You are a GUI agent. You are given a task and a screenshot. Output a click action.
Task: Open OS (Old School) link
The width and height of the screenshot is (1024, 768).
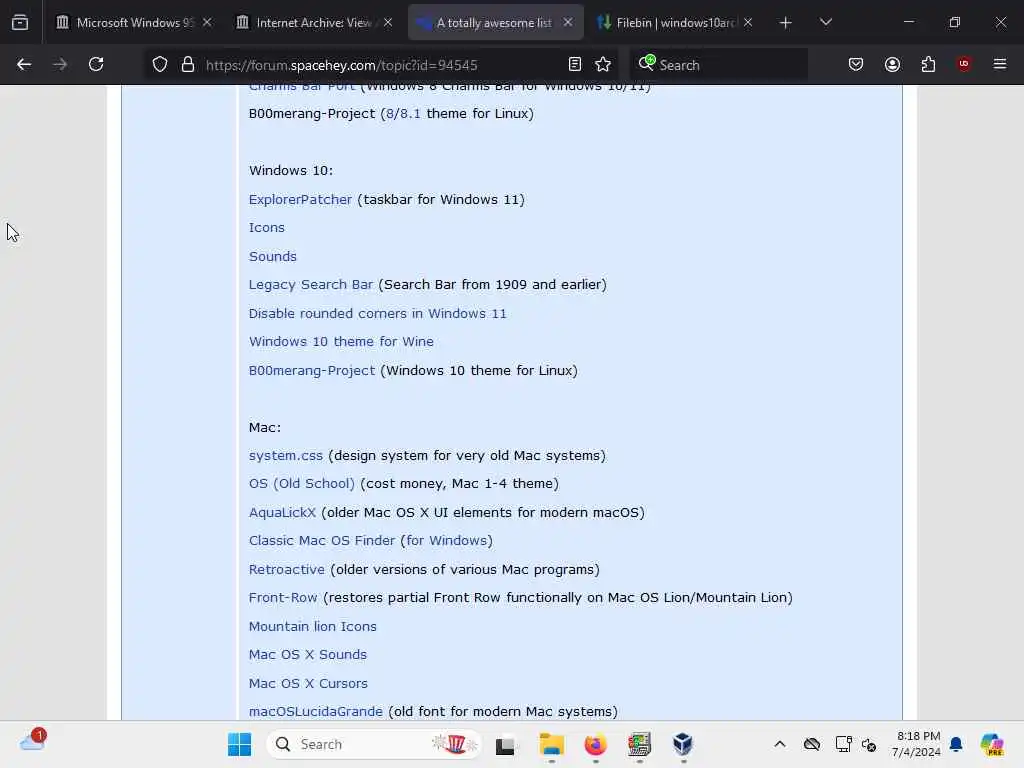pos(302,484)
